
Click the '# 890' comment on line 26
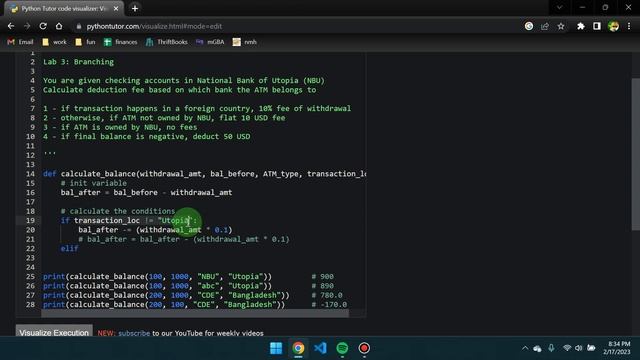pyautogui.click(x=322, y=286)
